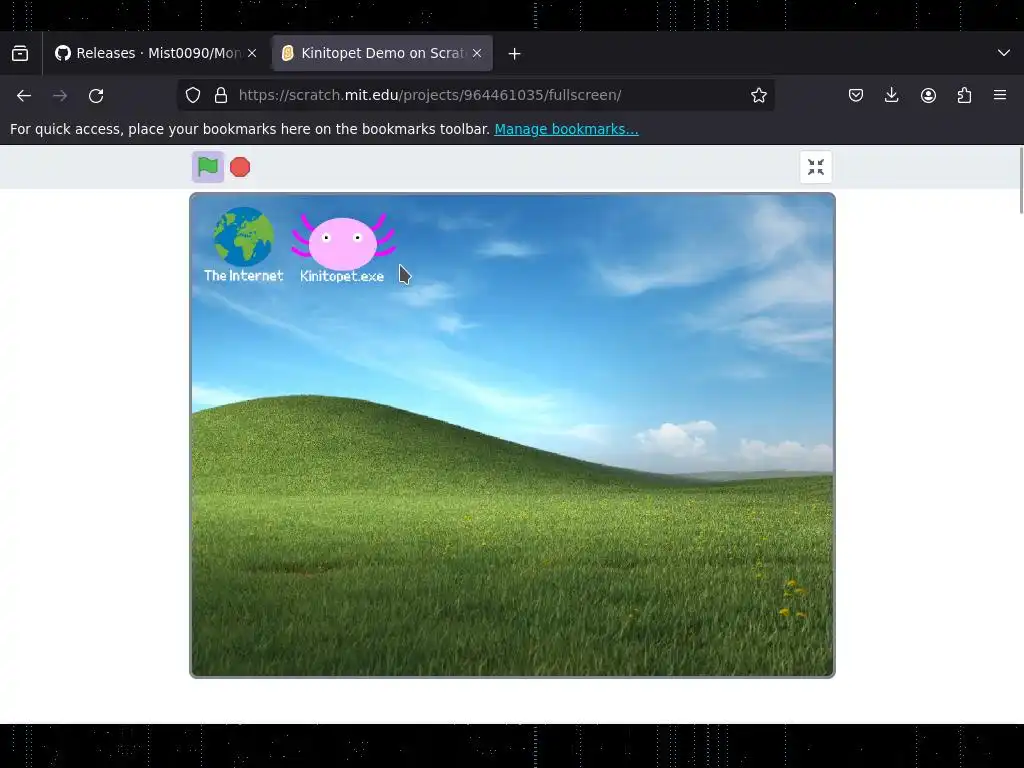Viewport: 1024px width, 768px height.
Task: Open the Extensions panel
Action: pyautogui.click(x=964, y=95)
